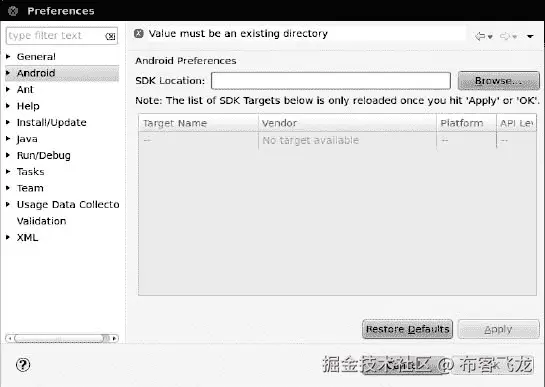
Task: Select XML in the preferences tree
Action: click(27, 237)
